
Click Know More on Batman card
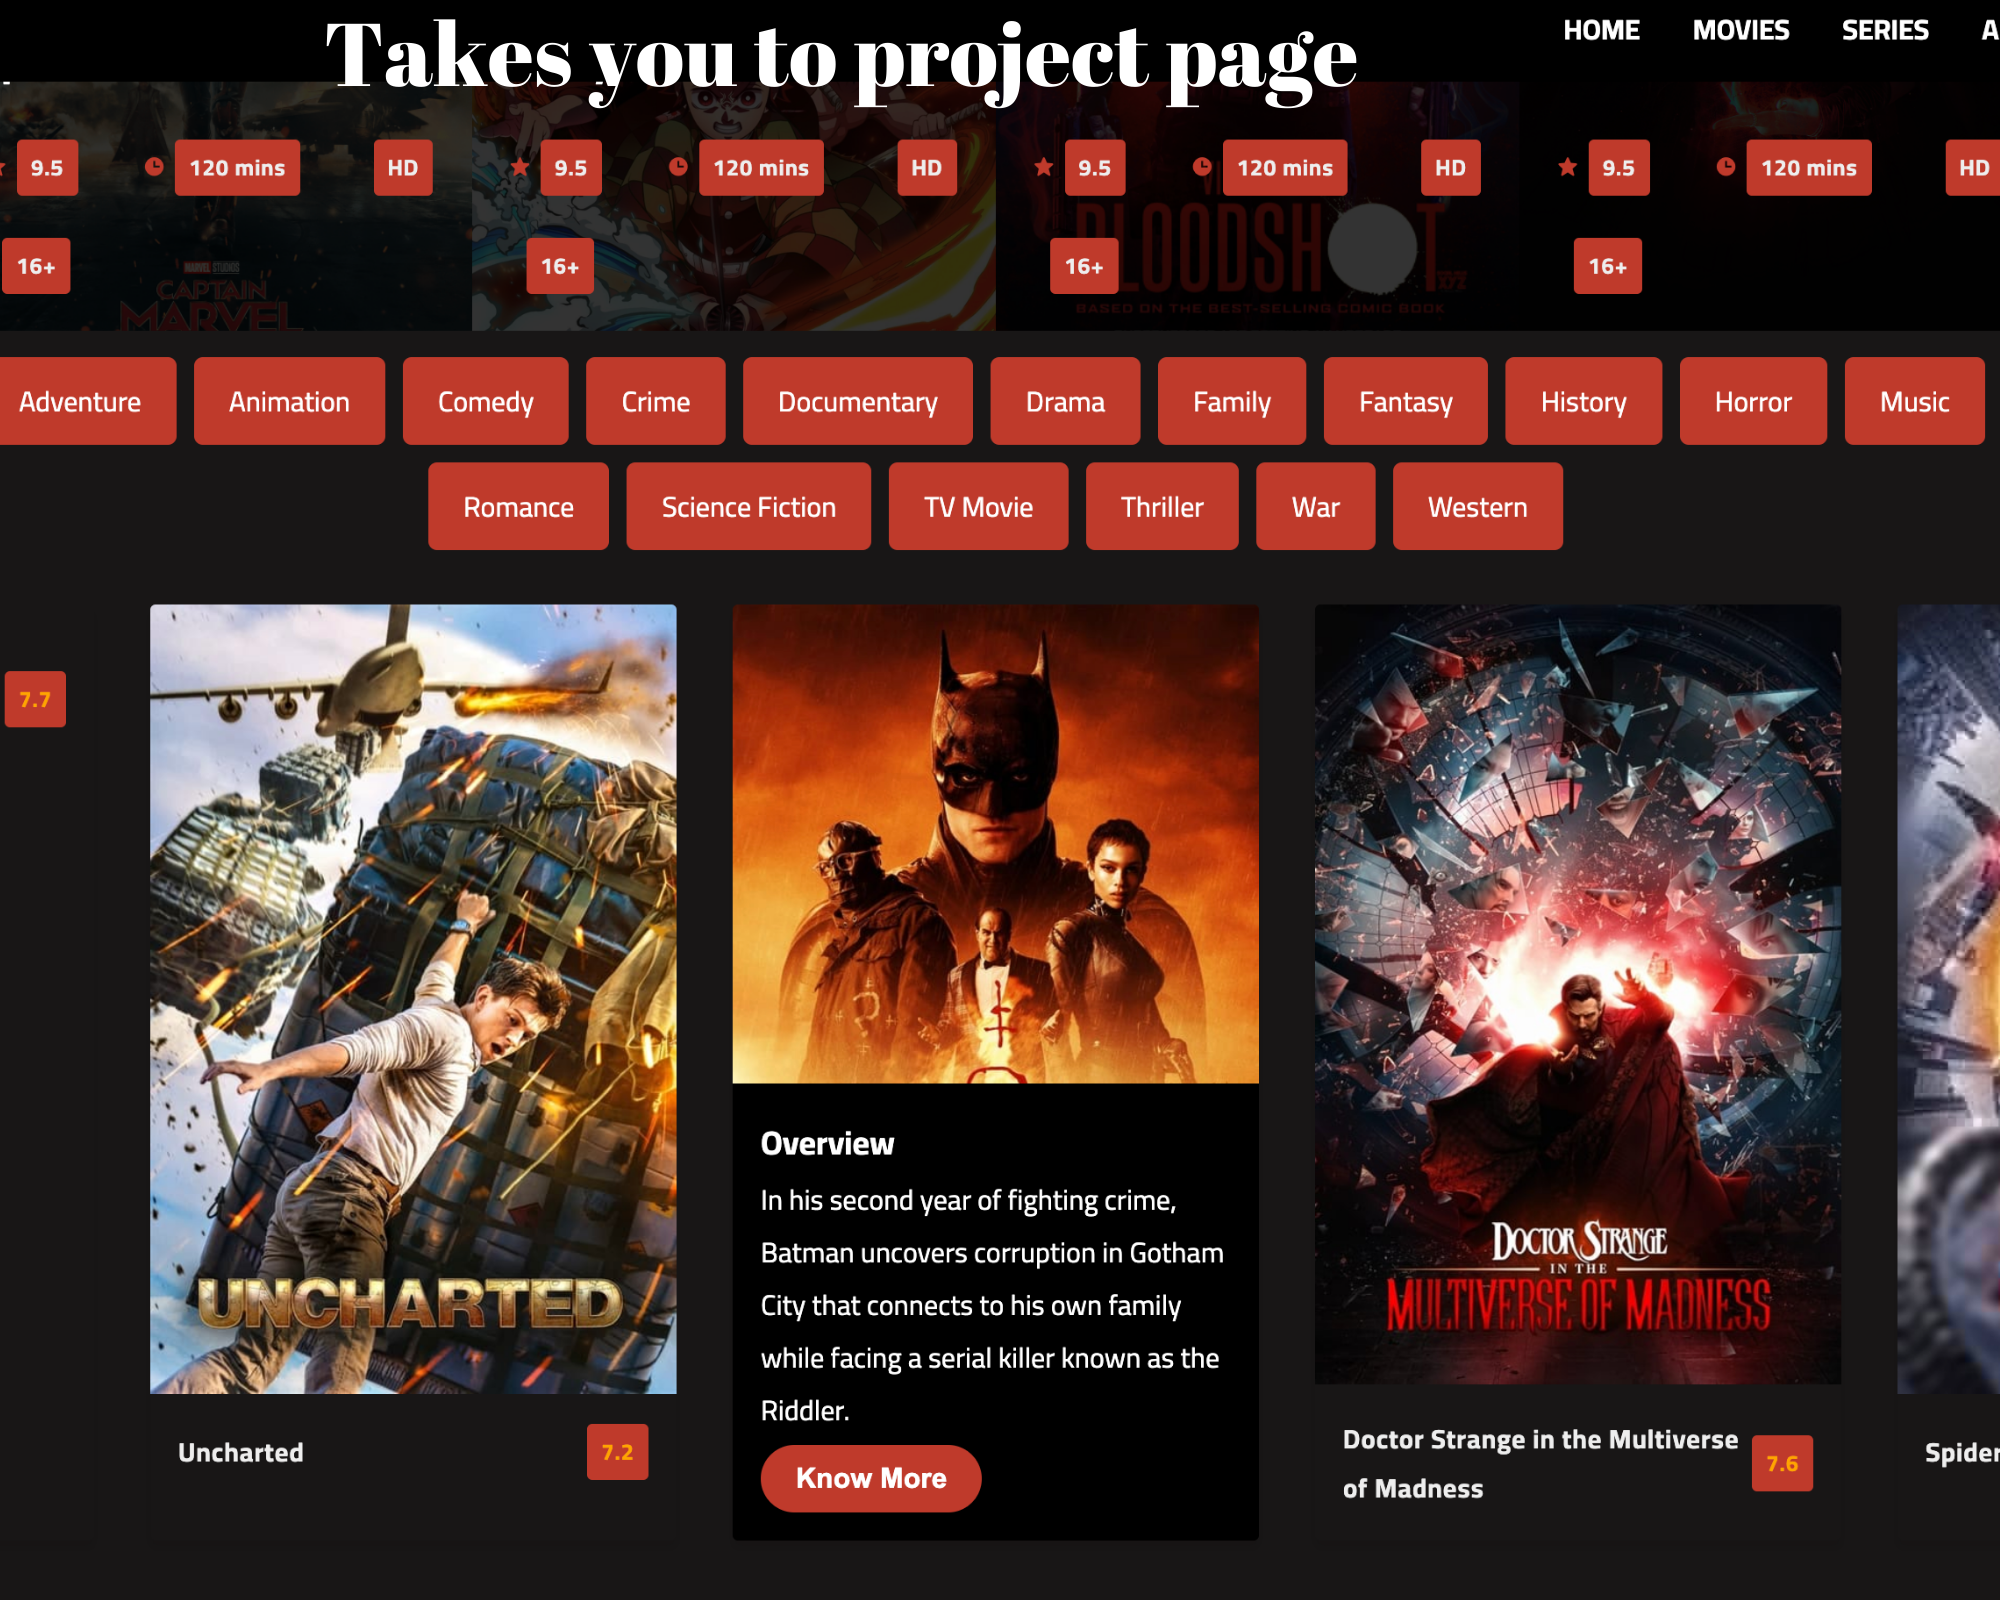871,1478
